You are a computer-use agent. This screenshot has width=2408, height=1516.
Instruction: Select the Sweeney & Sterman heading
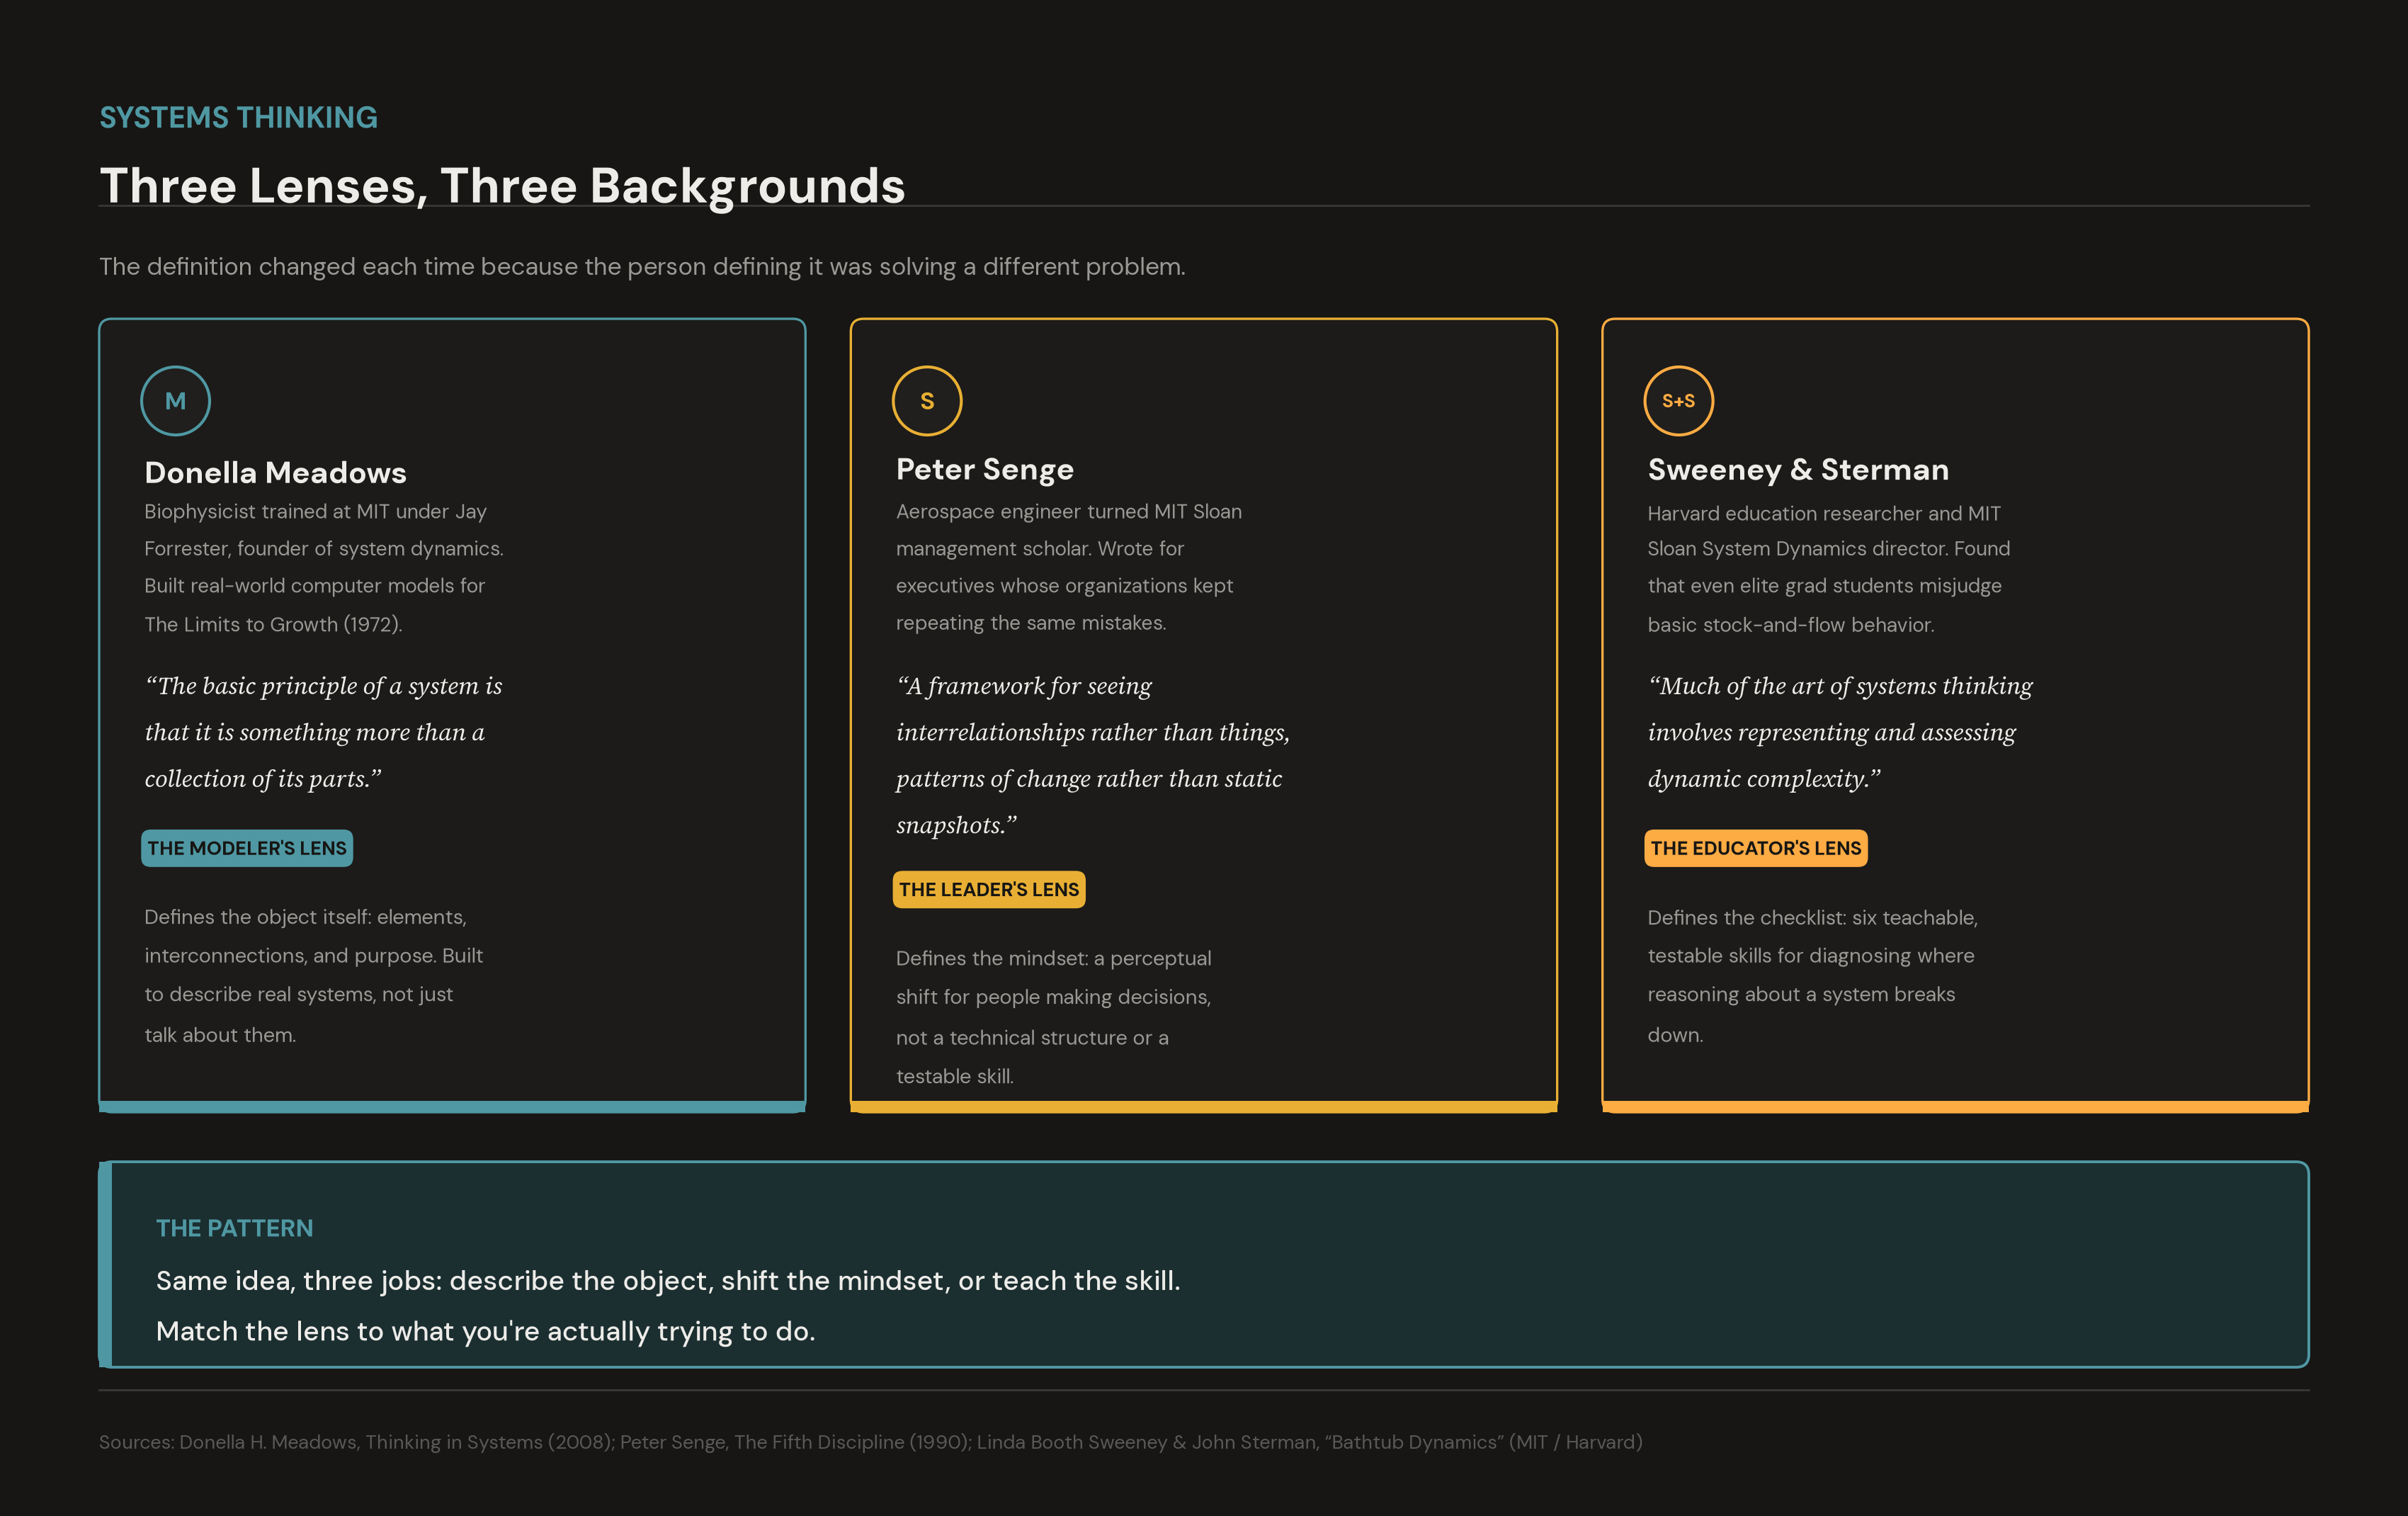[1798, 469]
